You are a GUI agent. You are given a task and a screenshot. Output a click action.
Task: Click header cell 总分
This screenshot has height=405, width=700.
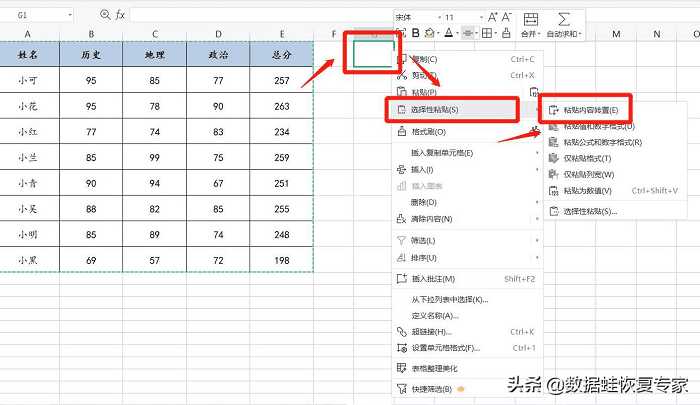[x=282, y=54]
